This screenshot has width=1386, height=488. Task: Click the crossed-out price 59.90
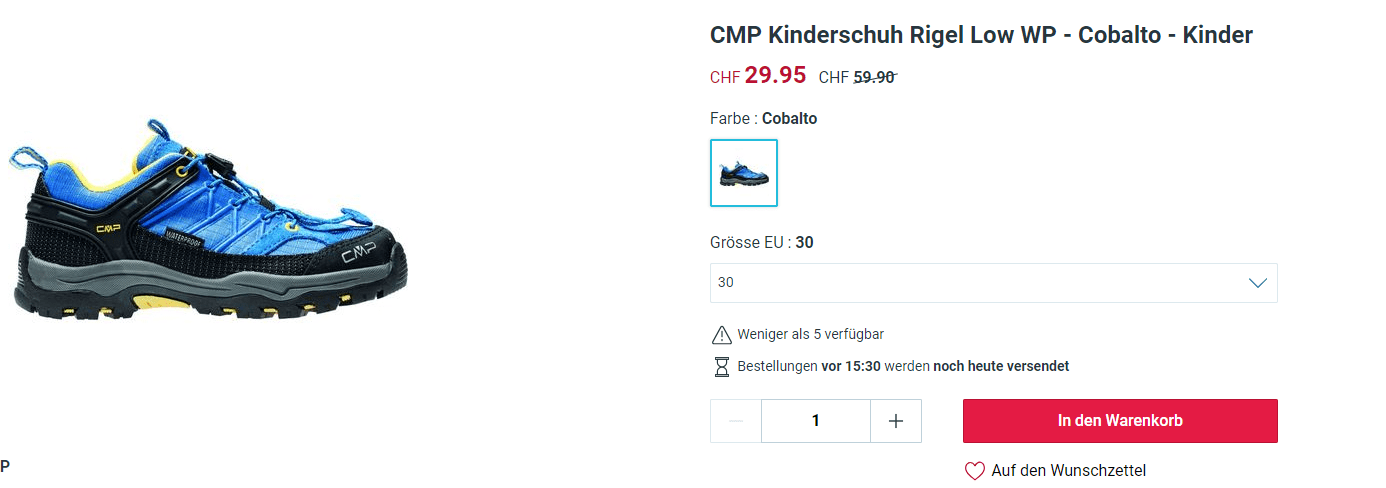[x=874, y=77]
